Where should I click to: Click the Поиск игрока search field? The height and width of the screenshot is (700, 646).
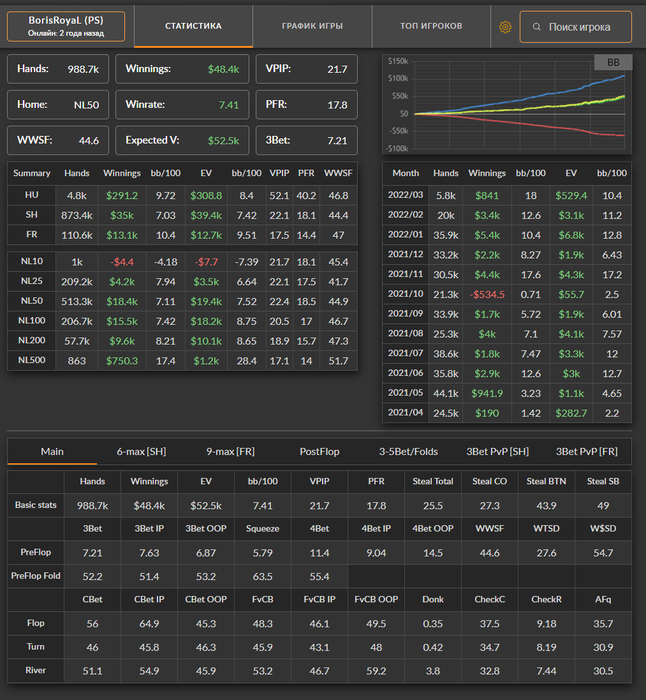point(575,27)
